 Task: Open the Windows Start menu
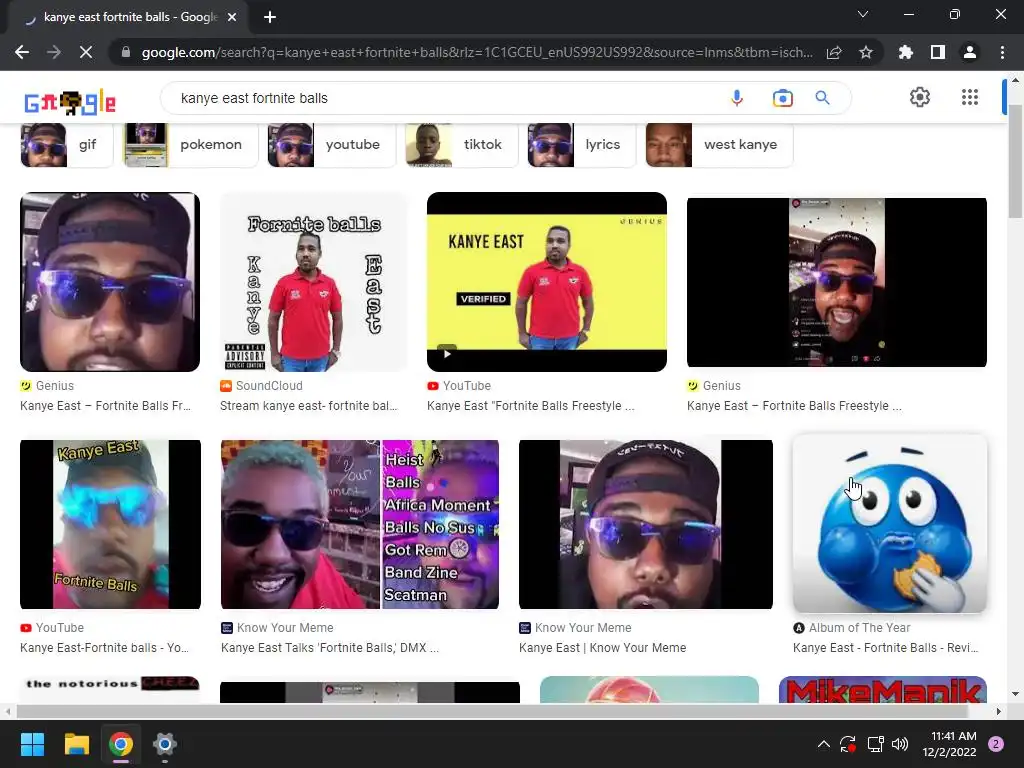click(x=32, y=744)
